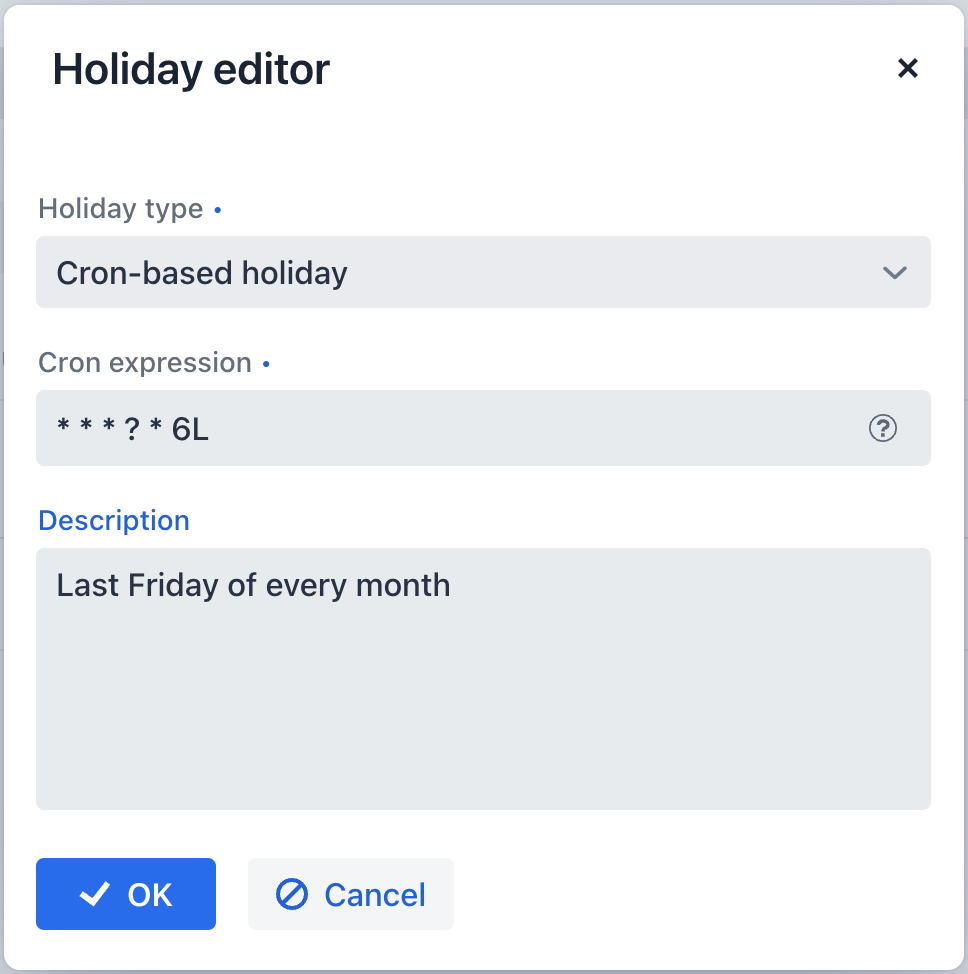Confirm the holiday with OK
Screen dimensions: 968x974
click(126, 893)
